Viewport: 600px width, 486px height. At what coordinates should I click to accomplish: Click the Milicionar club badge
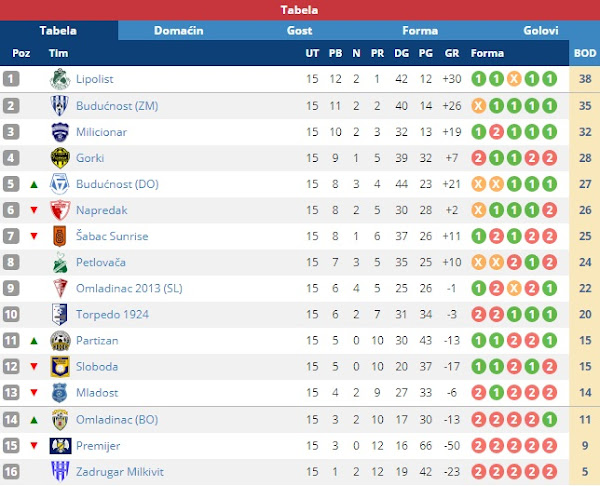pyautogui.click(x=60, y=132)
